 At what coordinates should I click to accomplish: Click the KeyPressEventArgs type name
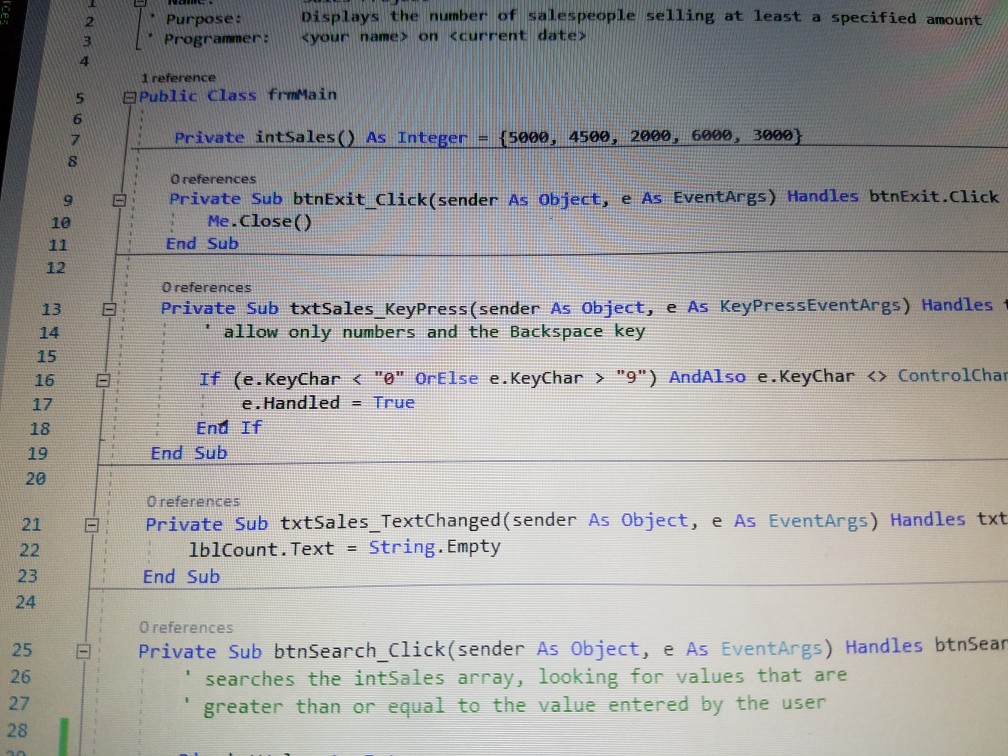click(x=809, y=306)
